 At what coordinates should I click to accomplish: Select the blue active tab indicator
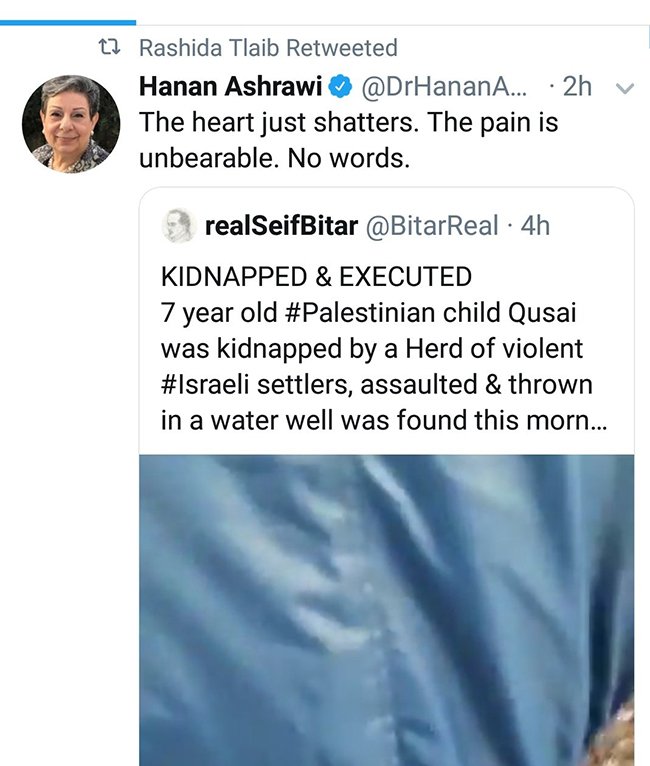pos(68,22)
